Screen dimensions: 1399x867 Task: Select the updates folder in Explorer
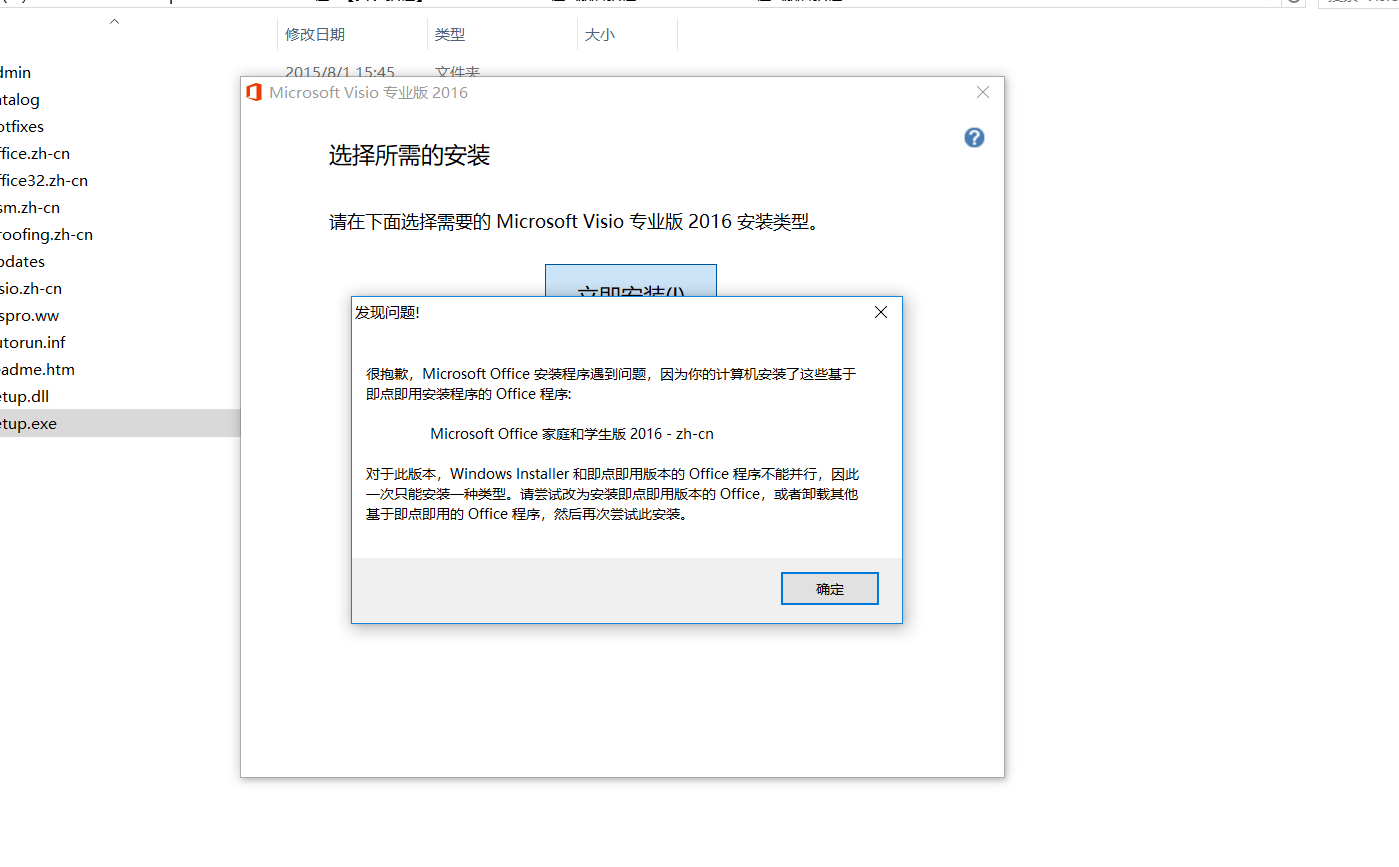click(22, 261)
